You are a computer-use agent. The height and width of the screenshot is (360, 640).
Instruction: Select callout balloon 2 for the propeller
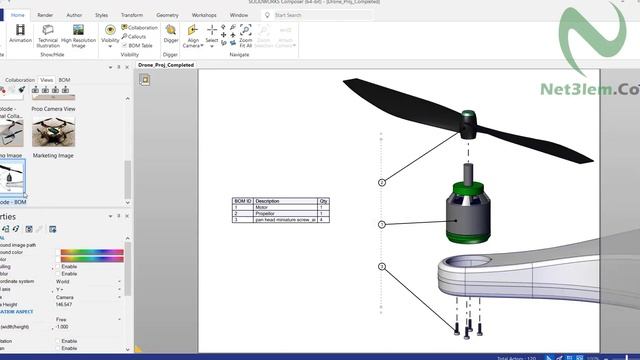(382, 182)
